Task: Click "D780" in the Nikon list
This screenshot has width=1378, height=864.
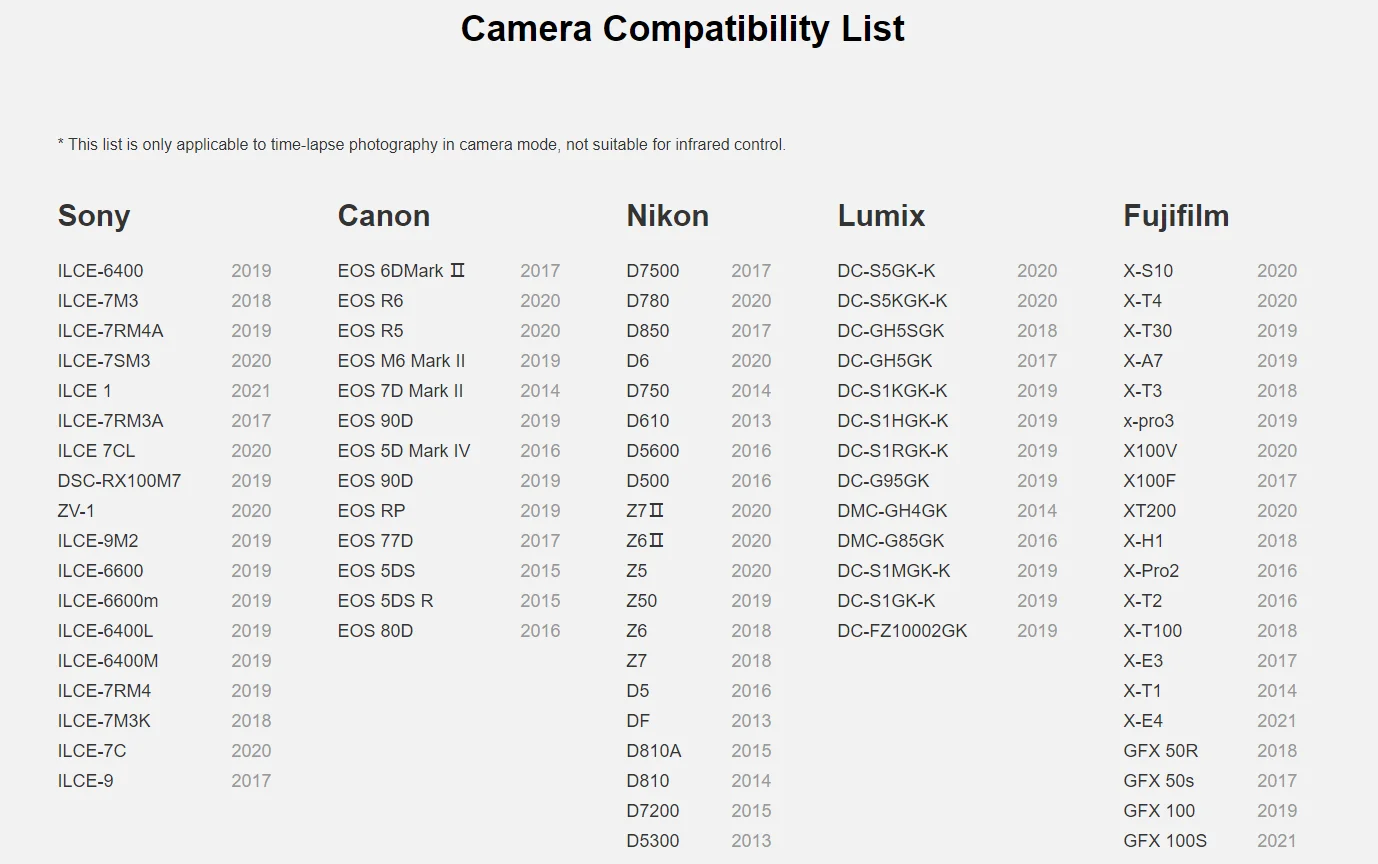Action: [x=648, y=301]
